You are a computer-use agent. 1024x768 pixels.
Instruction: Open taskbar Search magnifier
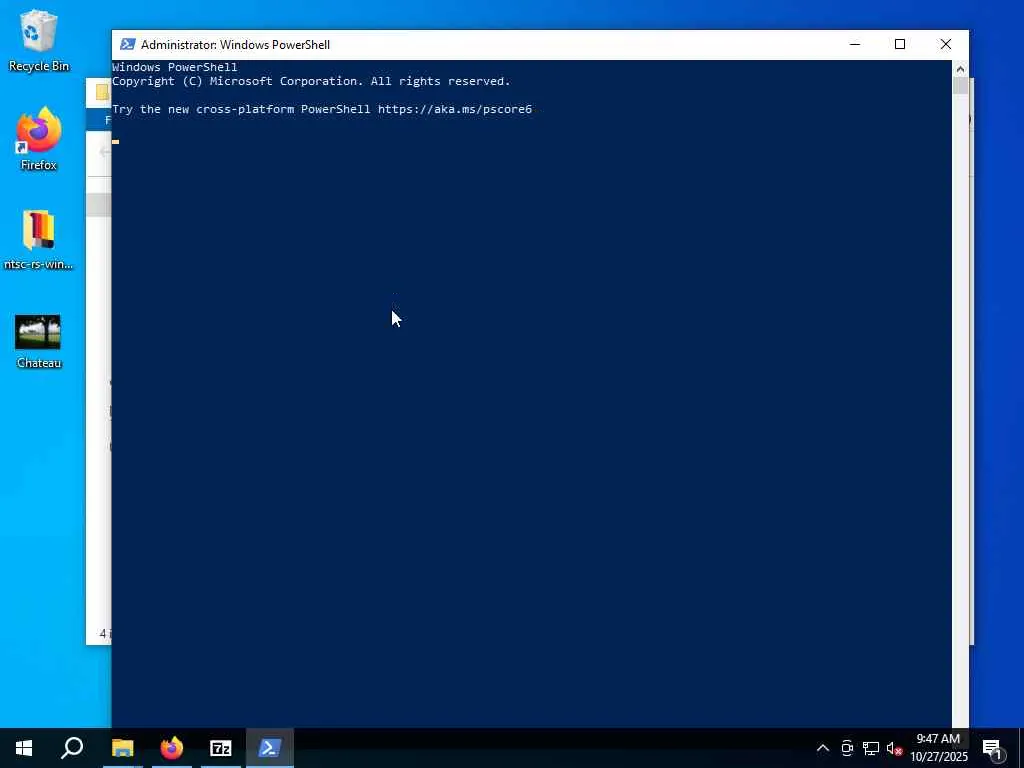pos(72,748)
